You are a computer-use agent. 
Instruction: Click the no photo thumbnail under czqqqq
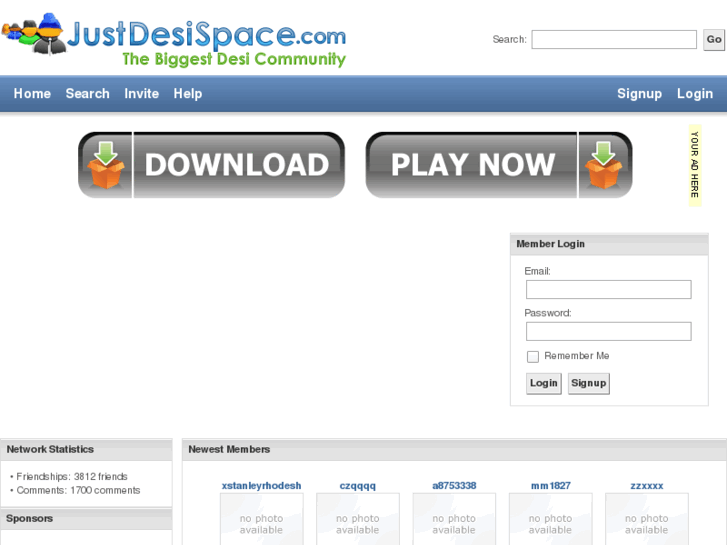357,519
